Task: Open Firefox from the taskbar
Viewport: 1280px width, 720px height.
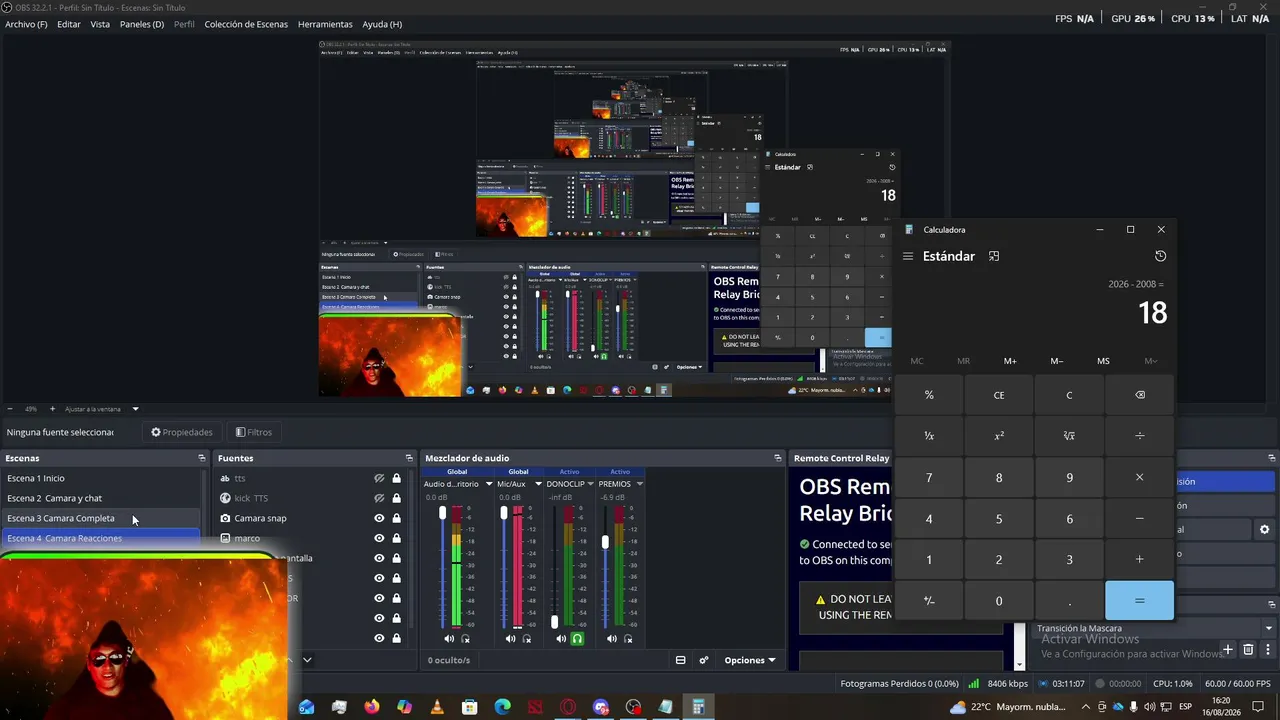Action: pos(372,707)
